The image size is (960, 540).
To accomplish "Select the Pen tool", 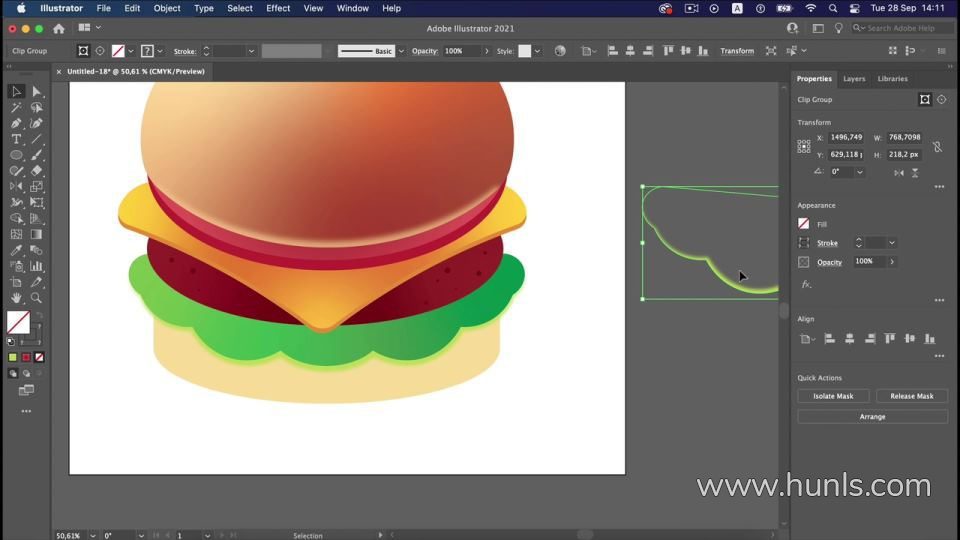I will coord(16,123).
